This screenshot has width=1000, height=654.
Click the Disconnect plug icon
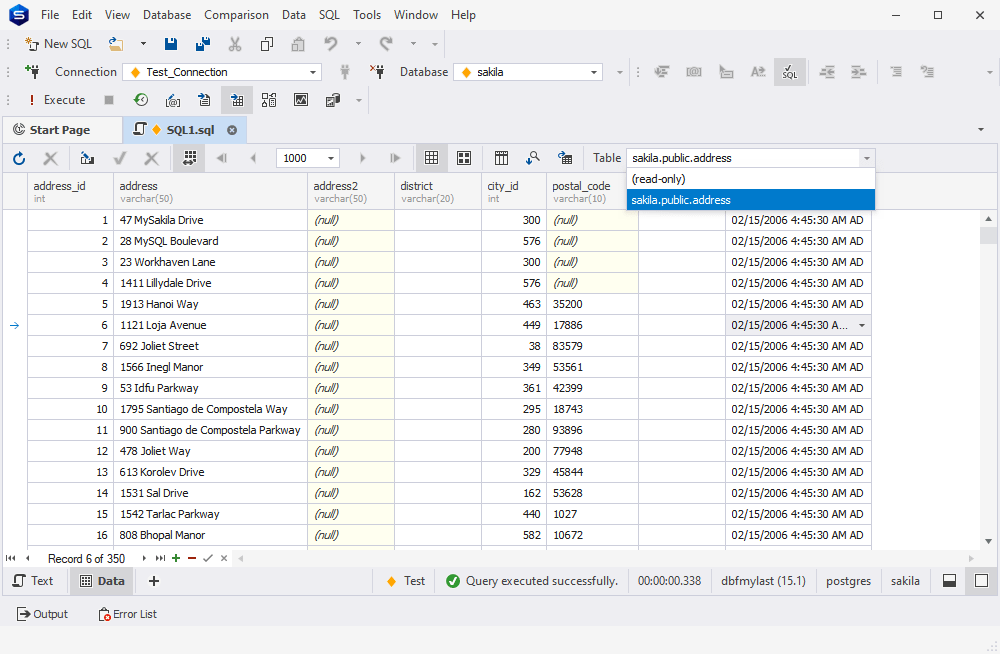point(378,72)
